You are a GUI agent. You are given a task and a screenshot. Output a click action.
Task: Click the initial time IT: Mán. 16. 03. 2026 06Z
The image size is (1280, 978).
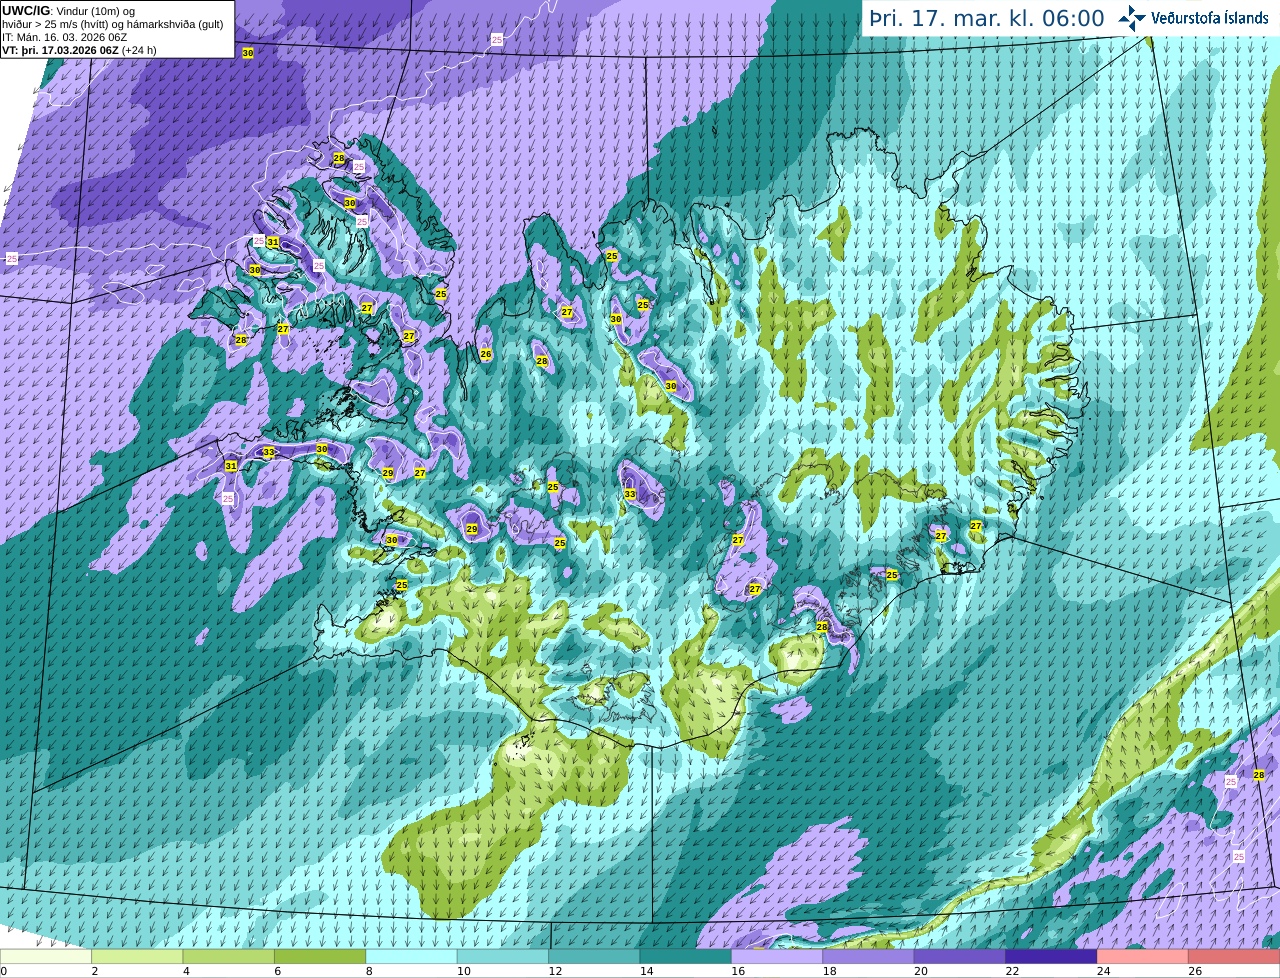point(65,37)
